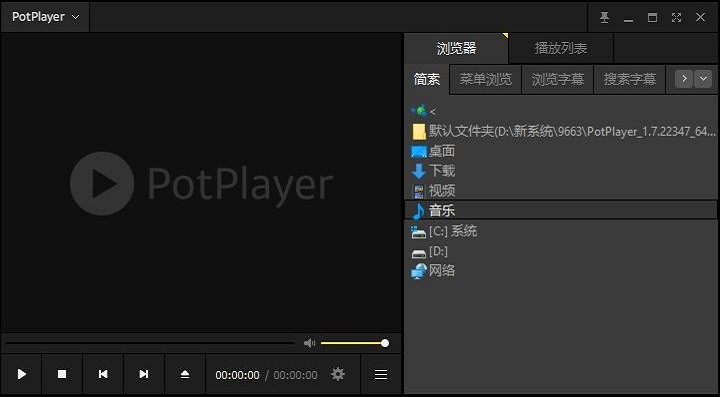
Task: Click the total duration time display
Action: coord(295,375)
